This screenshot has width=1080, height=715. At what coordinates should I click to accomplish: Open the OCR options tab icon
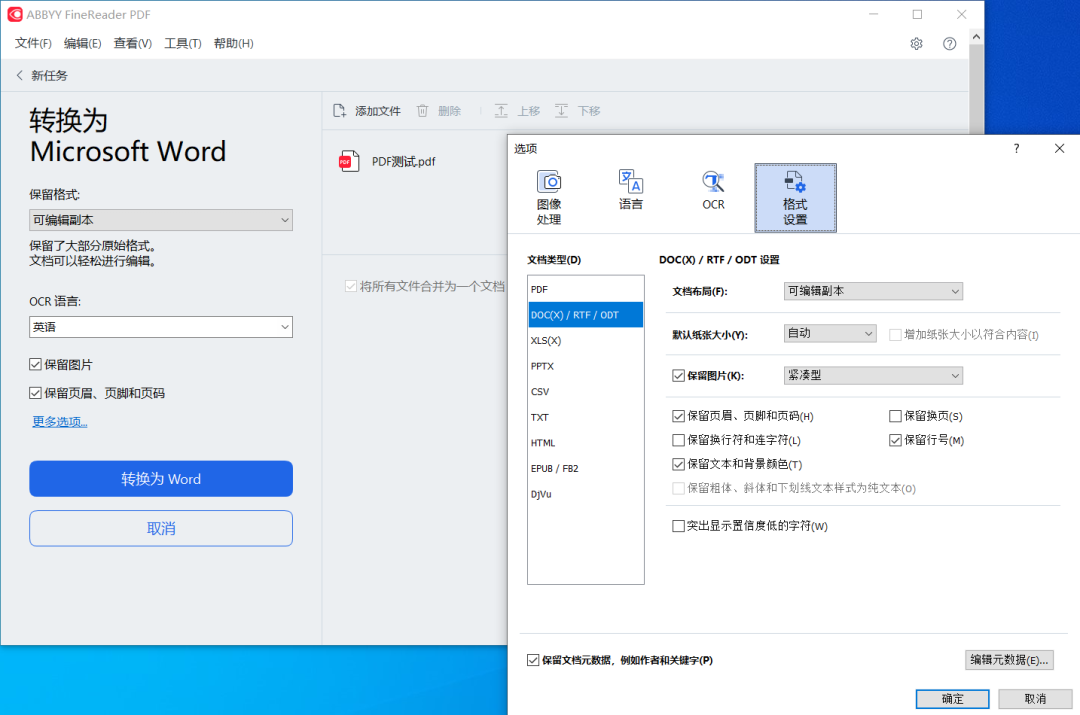point(713,181)
